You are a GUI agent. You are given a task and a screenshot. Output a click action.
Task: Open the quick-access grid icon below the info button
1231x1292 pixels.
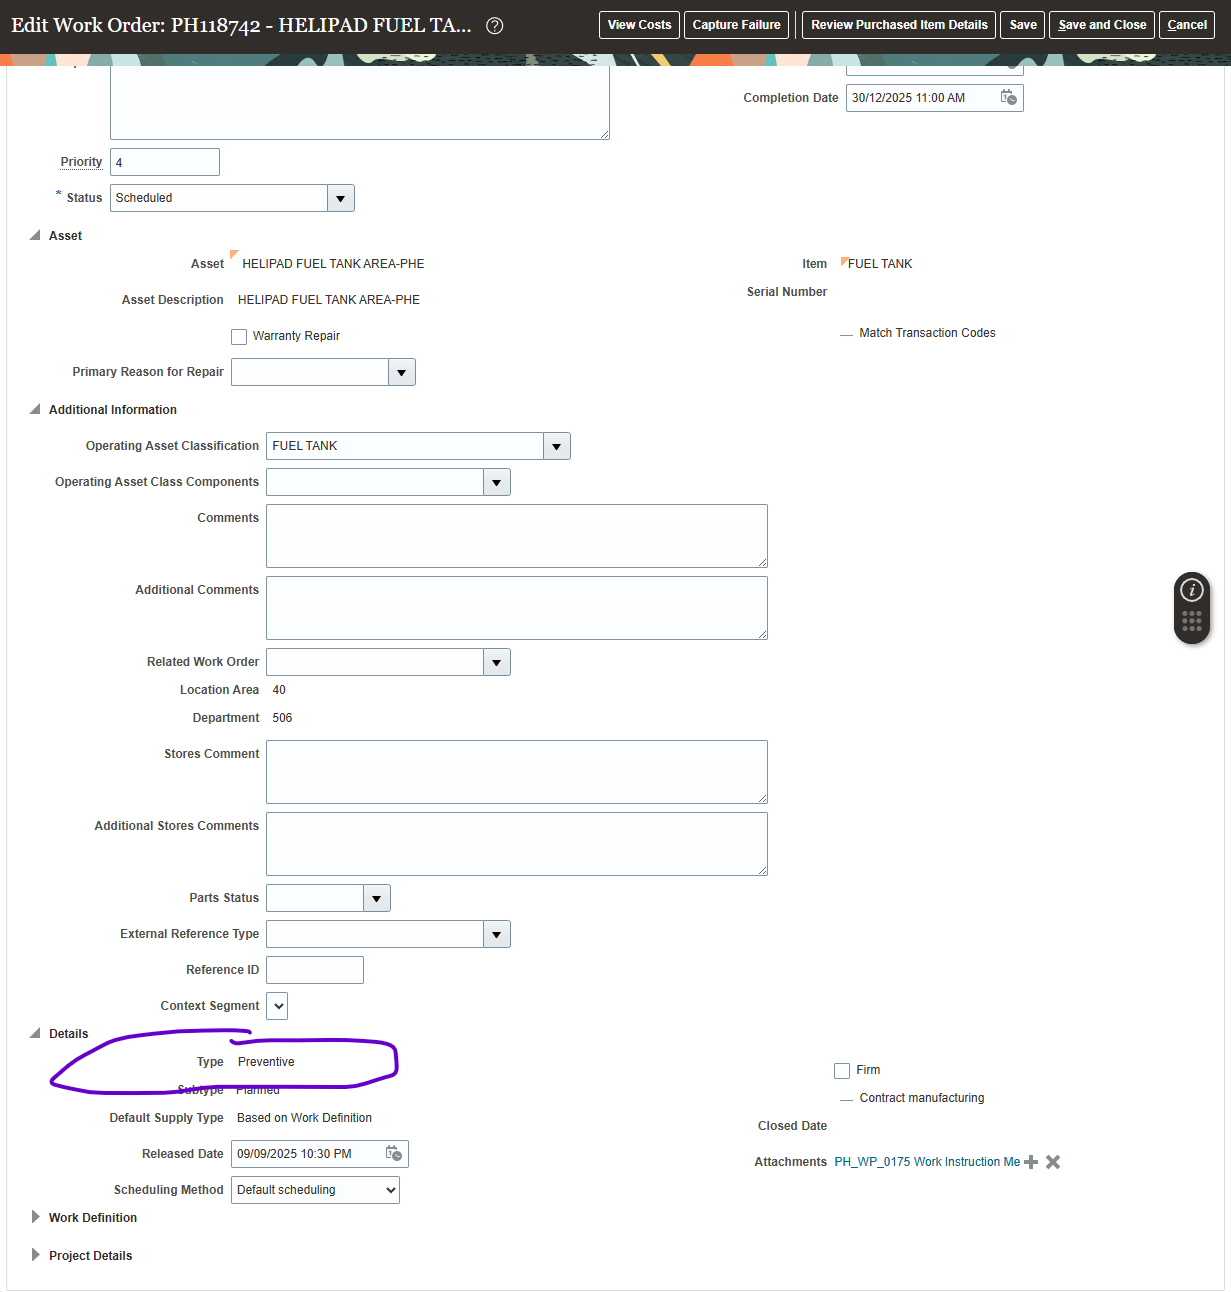(x=1191, y=621)
